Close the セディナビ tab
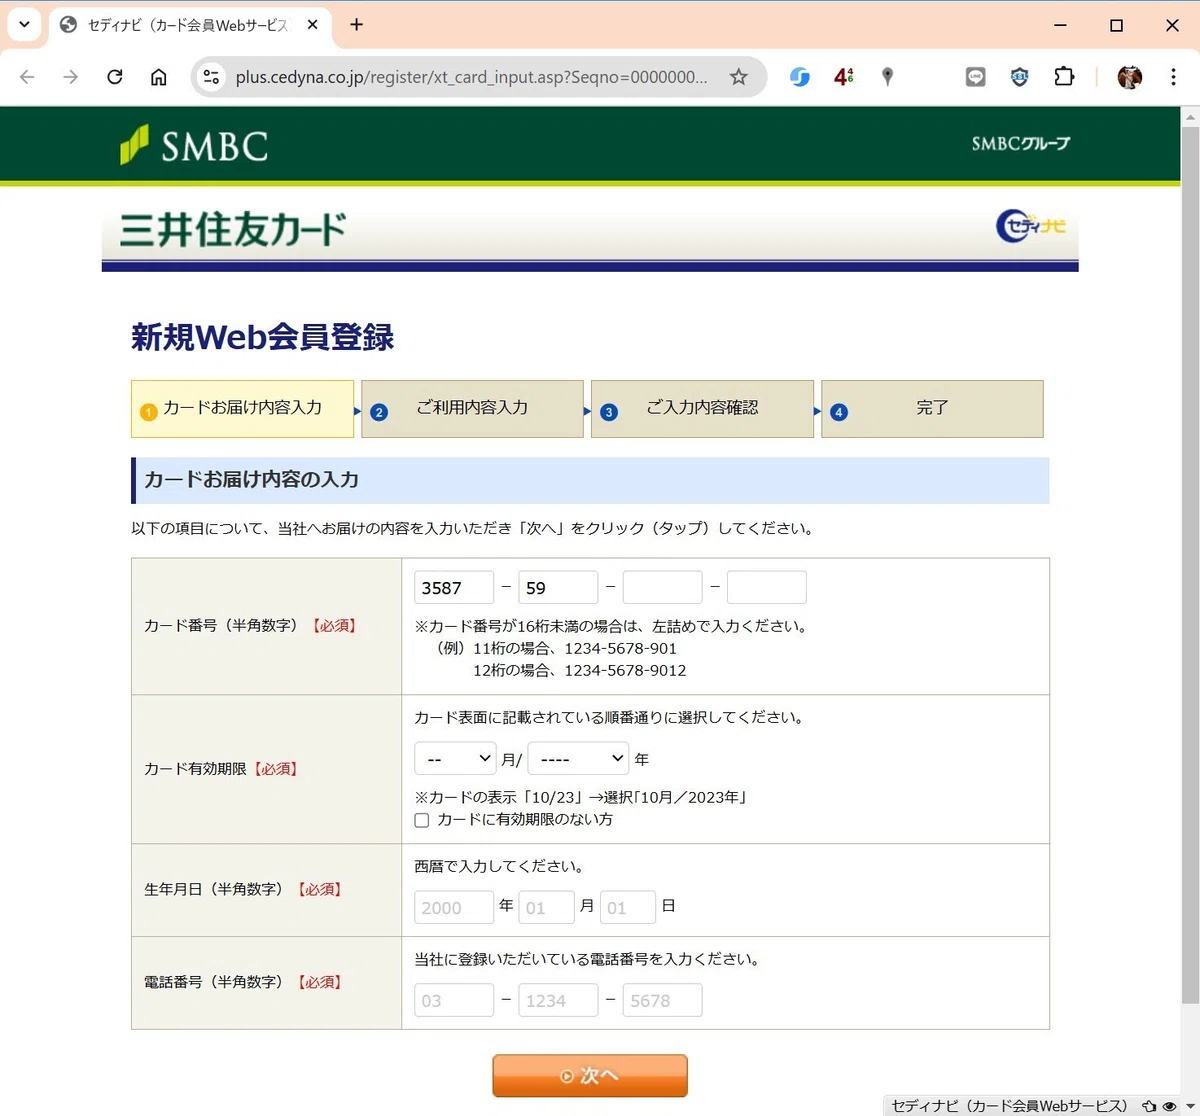Image resolution: width=1200 pixels, height=1116 pixels. [312, 25]
